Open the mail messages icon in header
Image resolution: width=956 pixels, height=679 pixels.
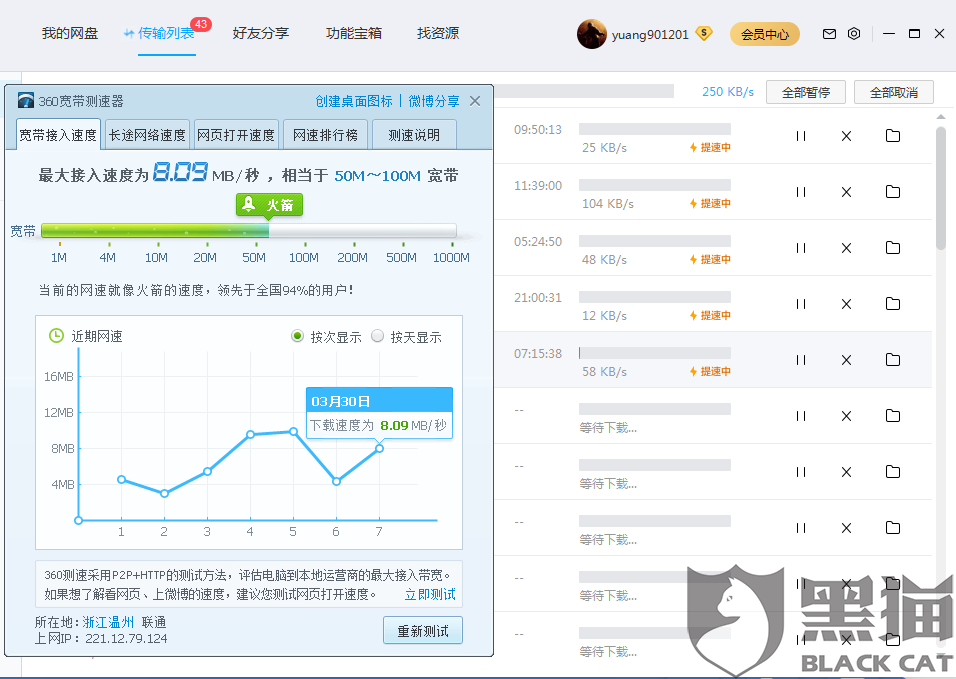click(x=829, y=34)
